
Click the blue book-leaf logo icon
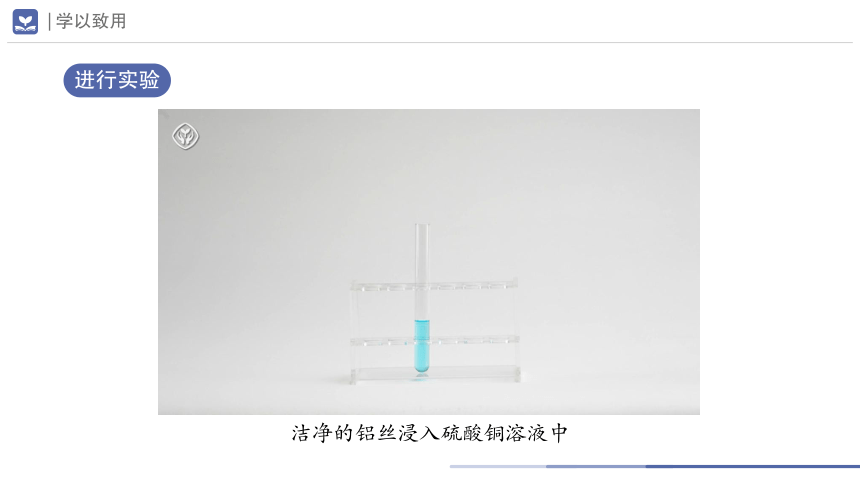pyautogui.click(x=25, y=21)
